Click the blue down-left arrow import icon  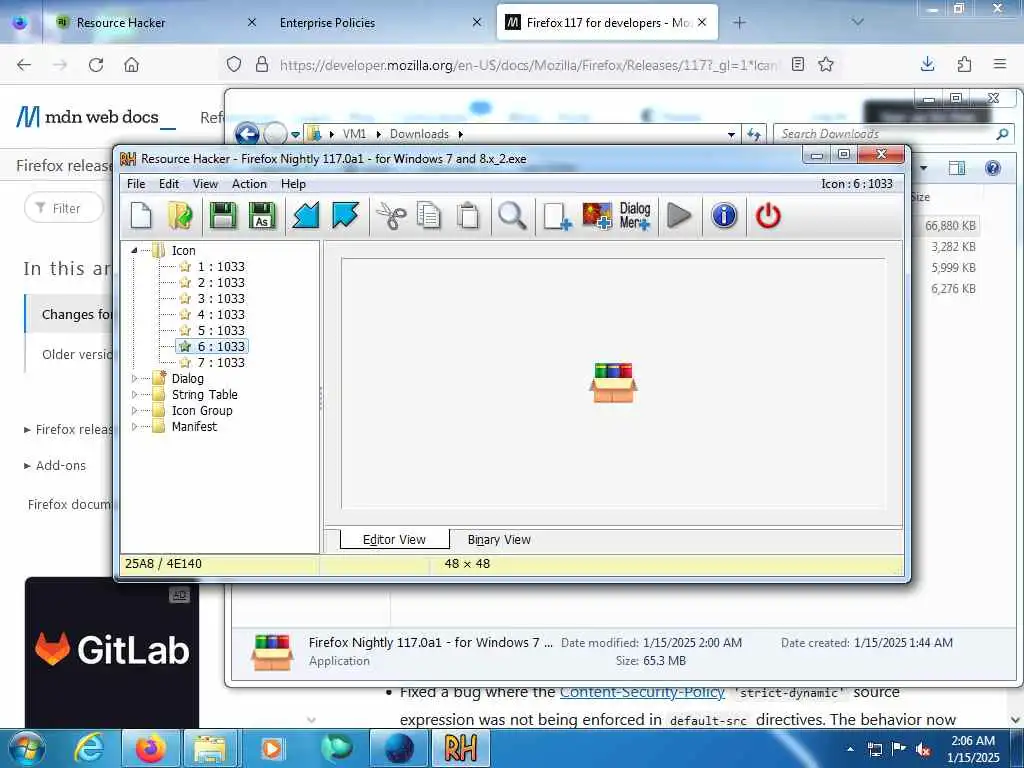tap(306, 216)
